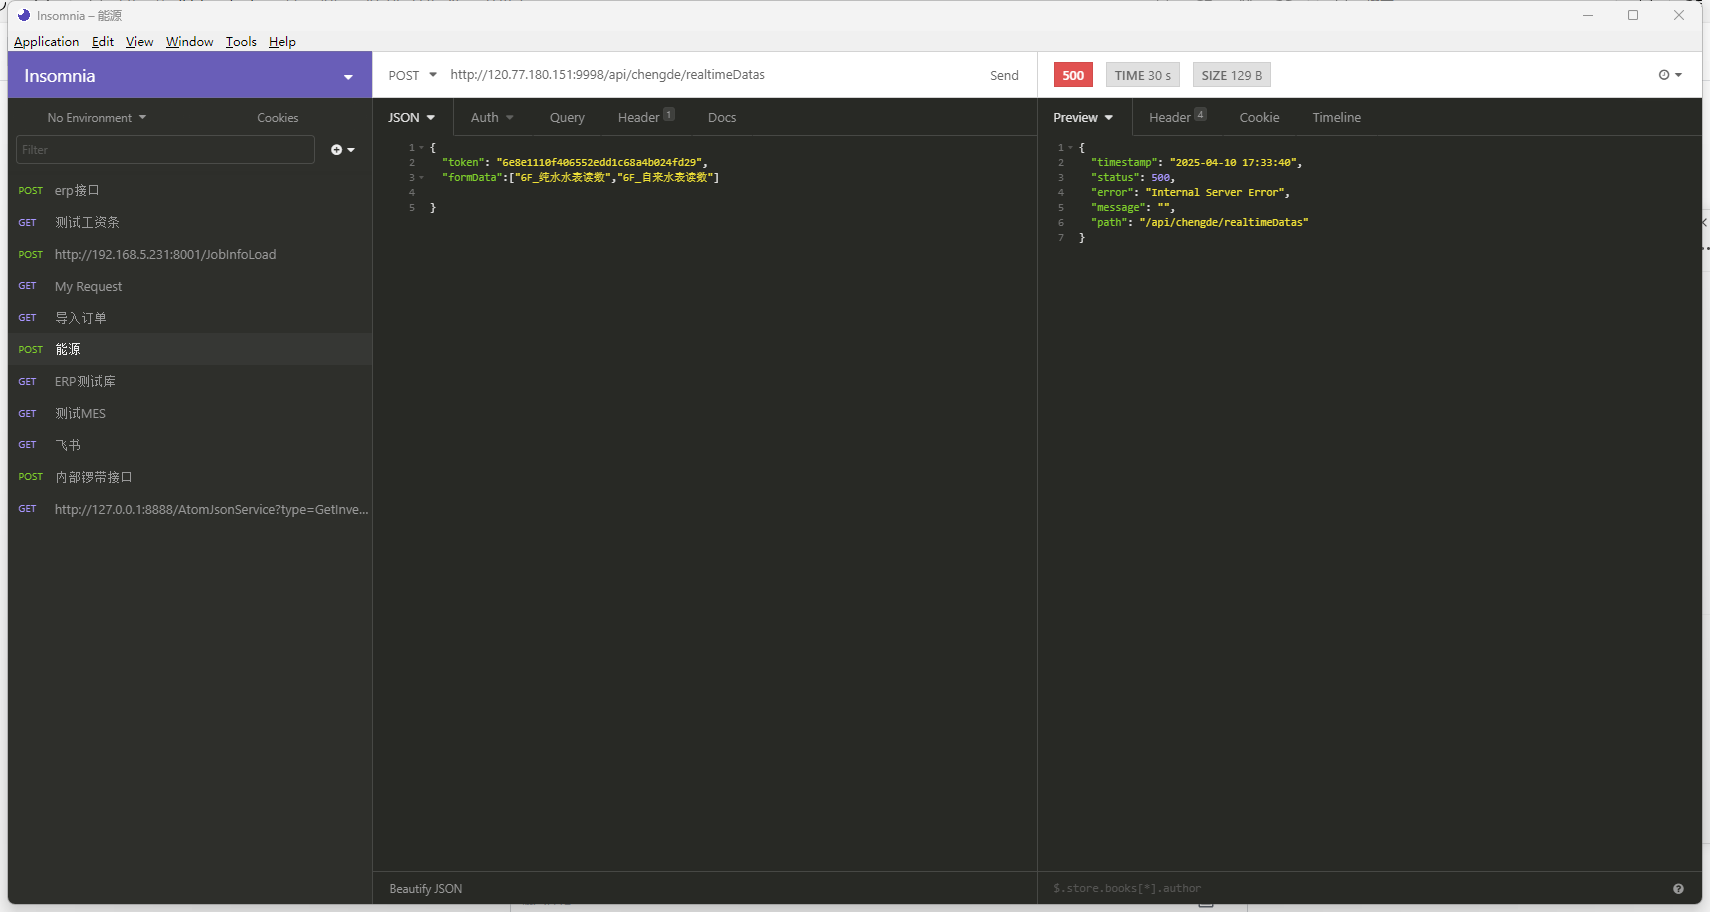
Task: Open the POST method dropdown
Action: [412, 75]
